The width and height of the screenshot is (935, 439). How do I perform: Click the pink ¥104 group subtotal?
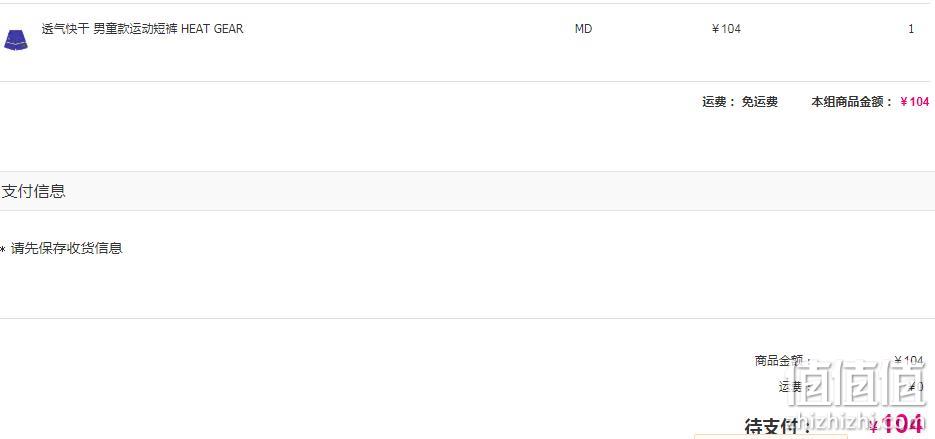915,101
